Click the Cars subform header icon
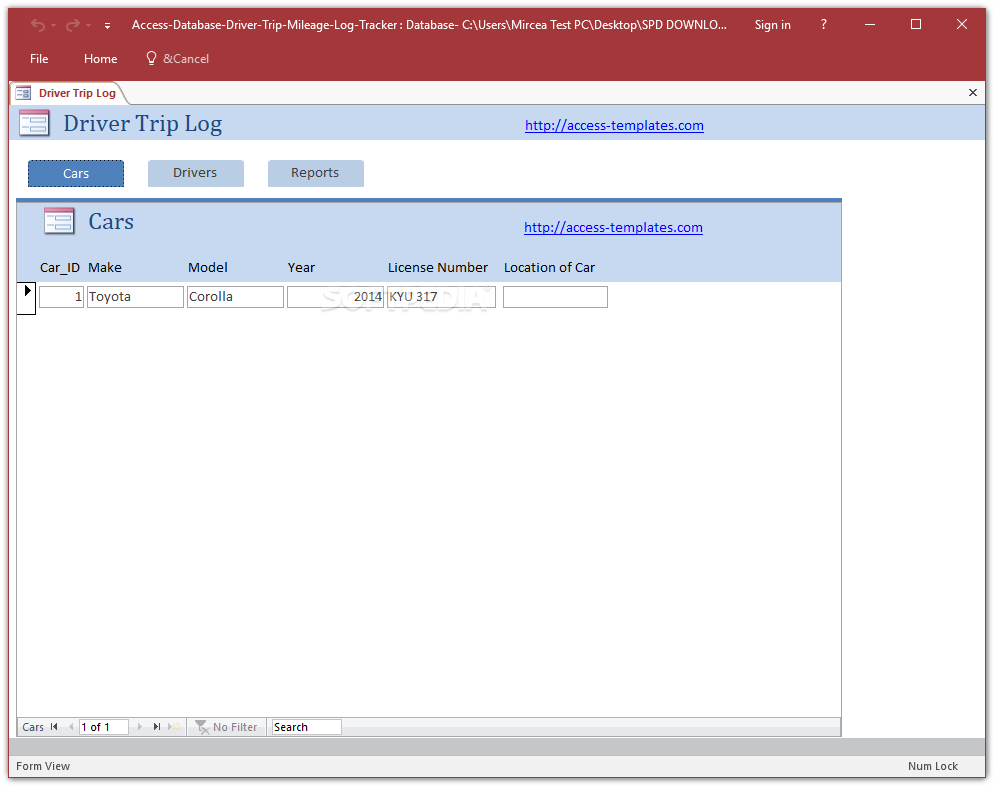994x786 pixels. point(59,221)
